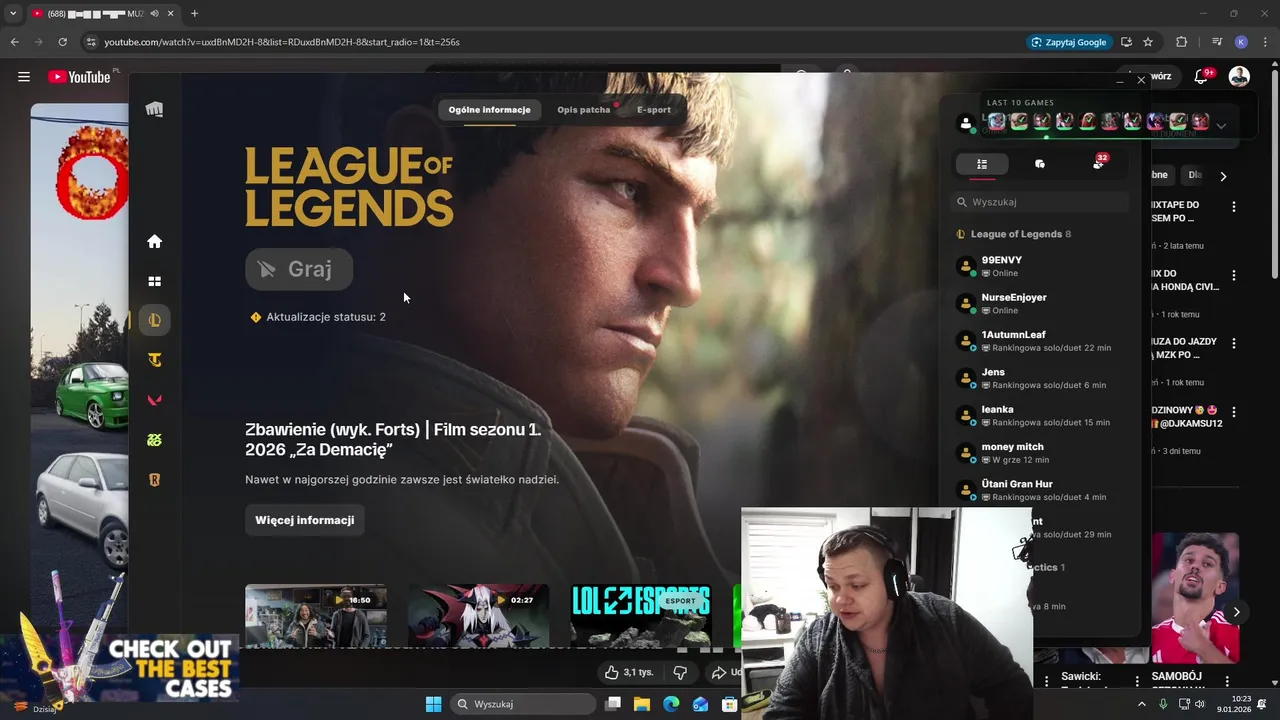Switch to E-sport tab
Screen dimensions: 1280x720
[x=654, y=109]
